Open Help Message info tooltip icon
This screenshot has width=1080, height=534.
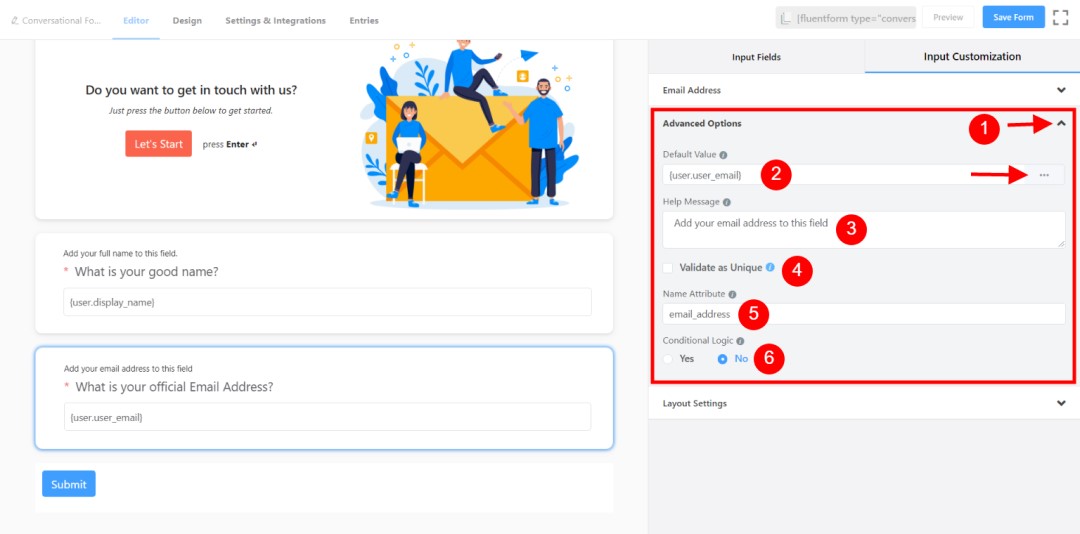pos(727,202)
